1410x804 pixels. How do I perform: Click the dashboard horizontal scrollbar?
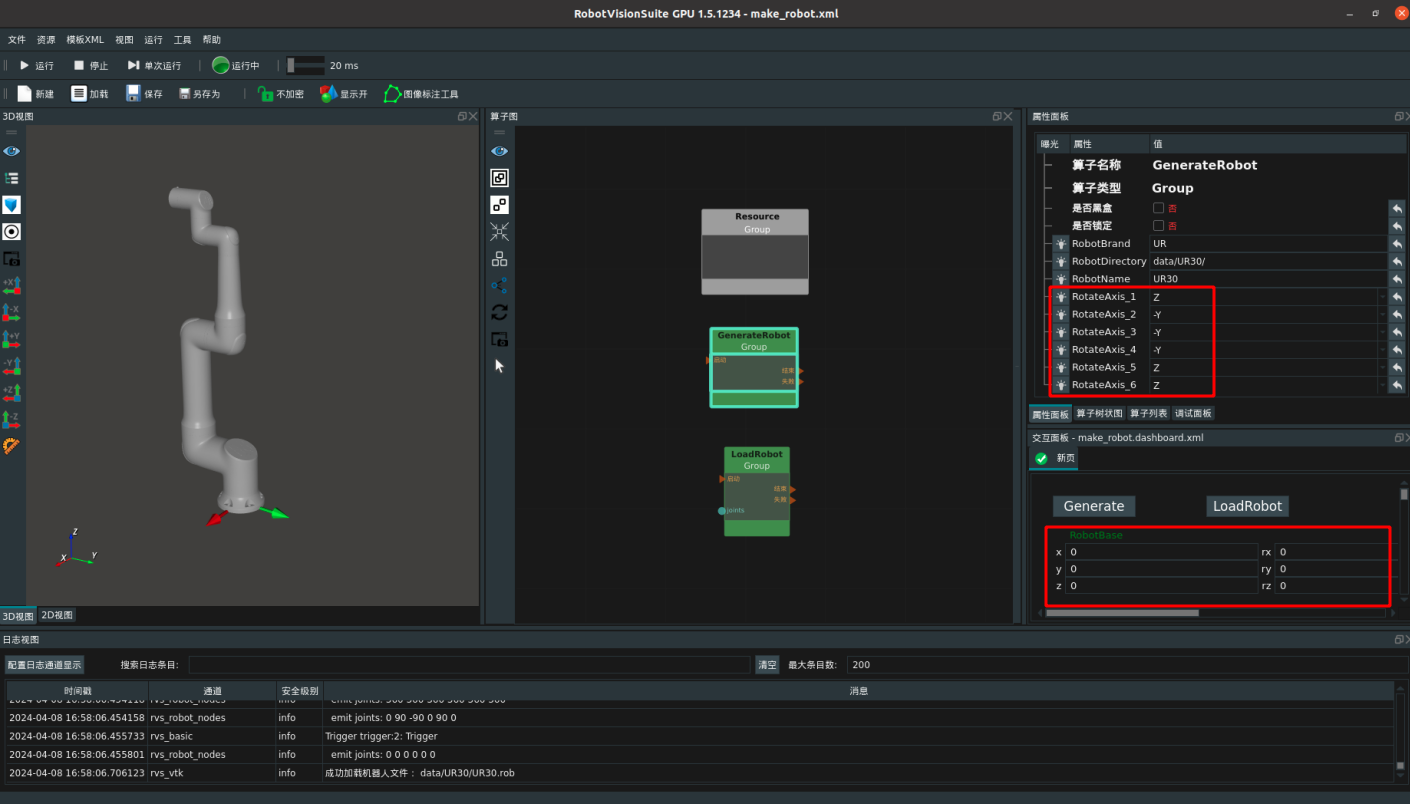click(x=1122, y=613)
